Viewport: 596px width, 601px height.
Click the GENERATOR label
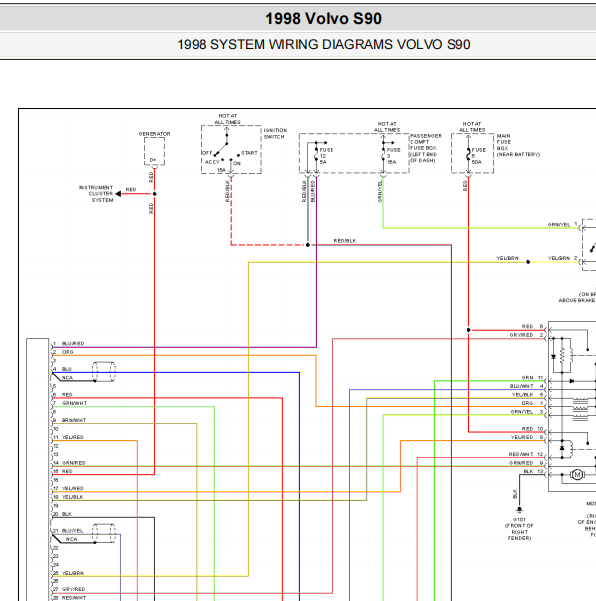pyautogui.click(x=154, y=134)
